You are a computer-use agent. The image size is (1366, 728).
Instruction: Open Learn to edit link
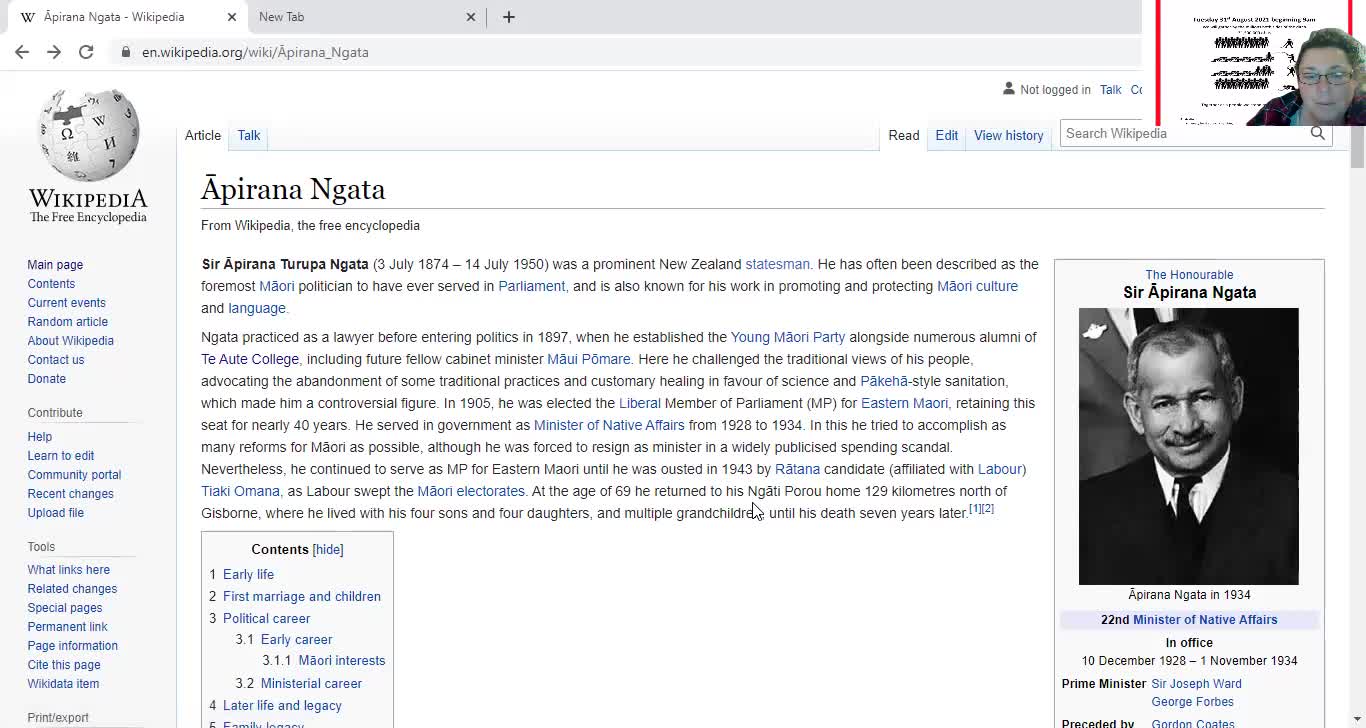[x=61, y=456]
